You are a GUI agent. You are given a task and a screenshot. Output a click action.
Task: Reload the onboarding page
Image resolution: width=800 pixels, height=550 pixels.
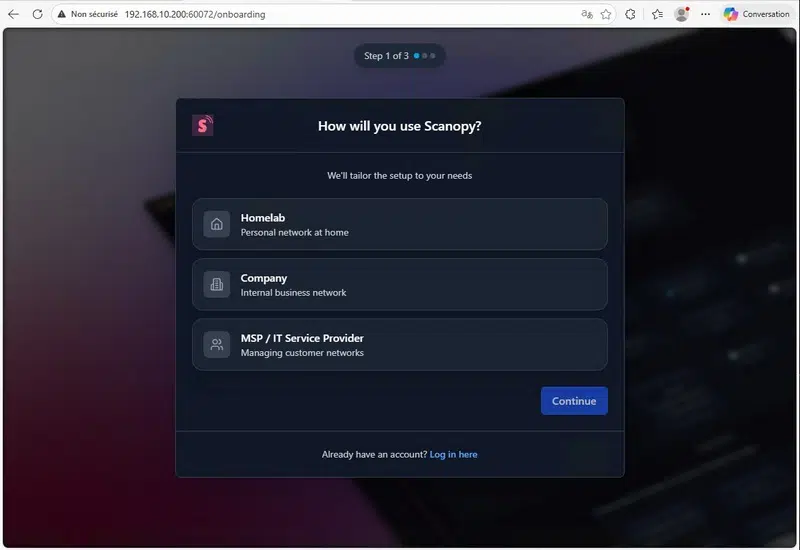37,14
